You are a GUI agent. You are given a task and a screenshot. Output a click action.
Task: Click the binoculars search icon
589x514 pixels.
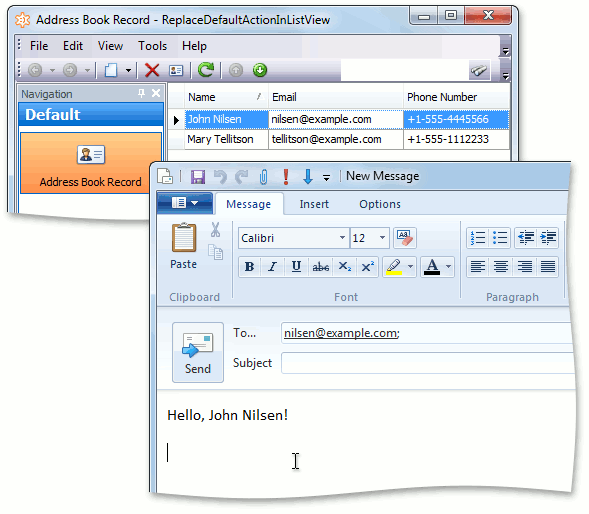pyautogui.click(x=479, y=70)
